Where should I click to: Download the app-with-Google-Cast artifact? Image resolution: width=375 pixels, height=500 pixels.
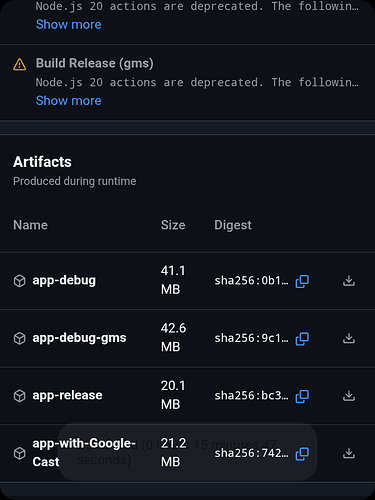[x=349, y=453]
